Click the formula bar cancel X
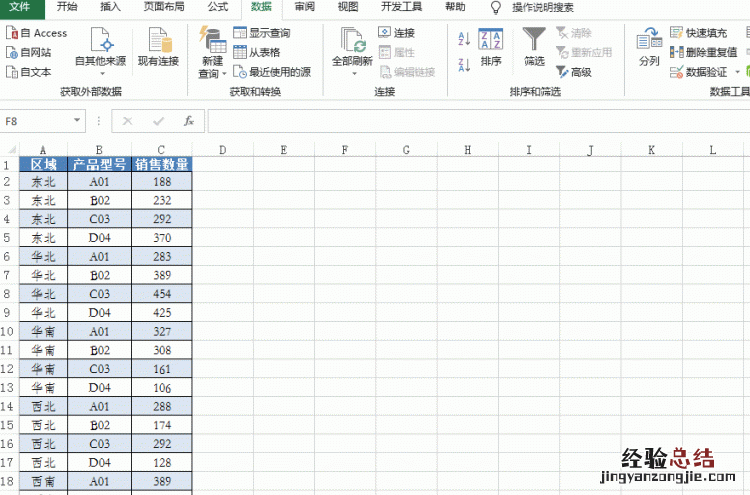This screenshot has height=495, width=750. [x=127, y=121]
